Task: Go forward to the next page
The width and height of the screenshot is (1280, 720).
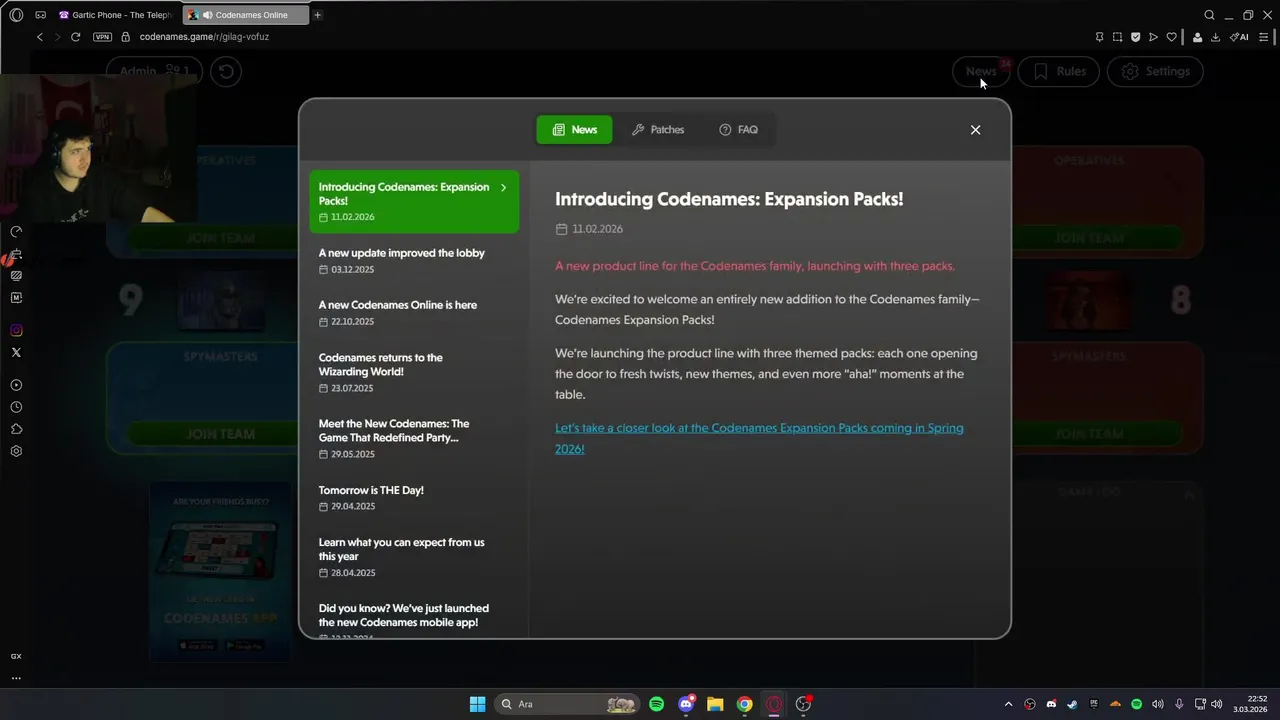Action: [57, 37]
